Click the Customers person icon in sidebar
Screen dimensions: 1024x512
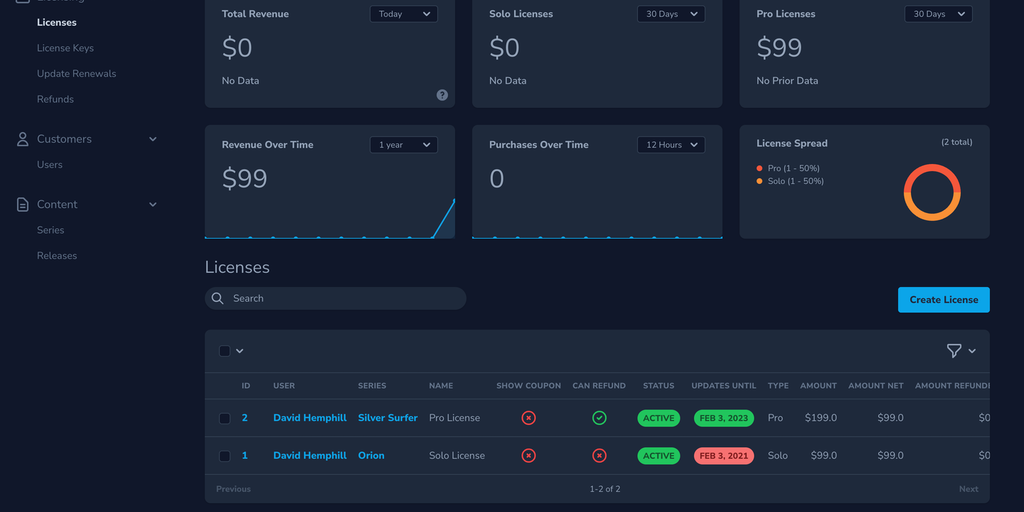22,139
